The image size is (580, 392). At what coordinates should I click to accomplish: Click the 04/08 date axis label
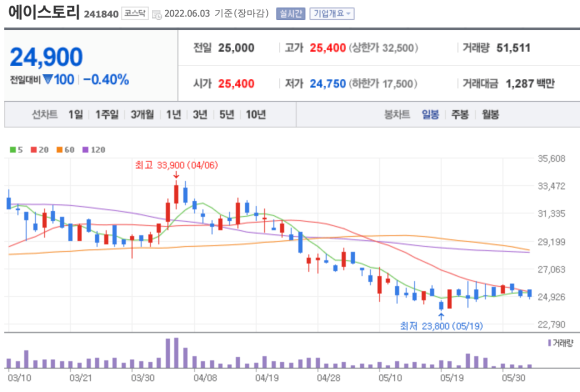205,378
